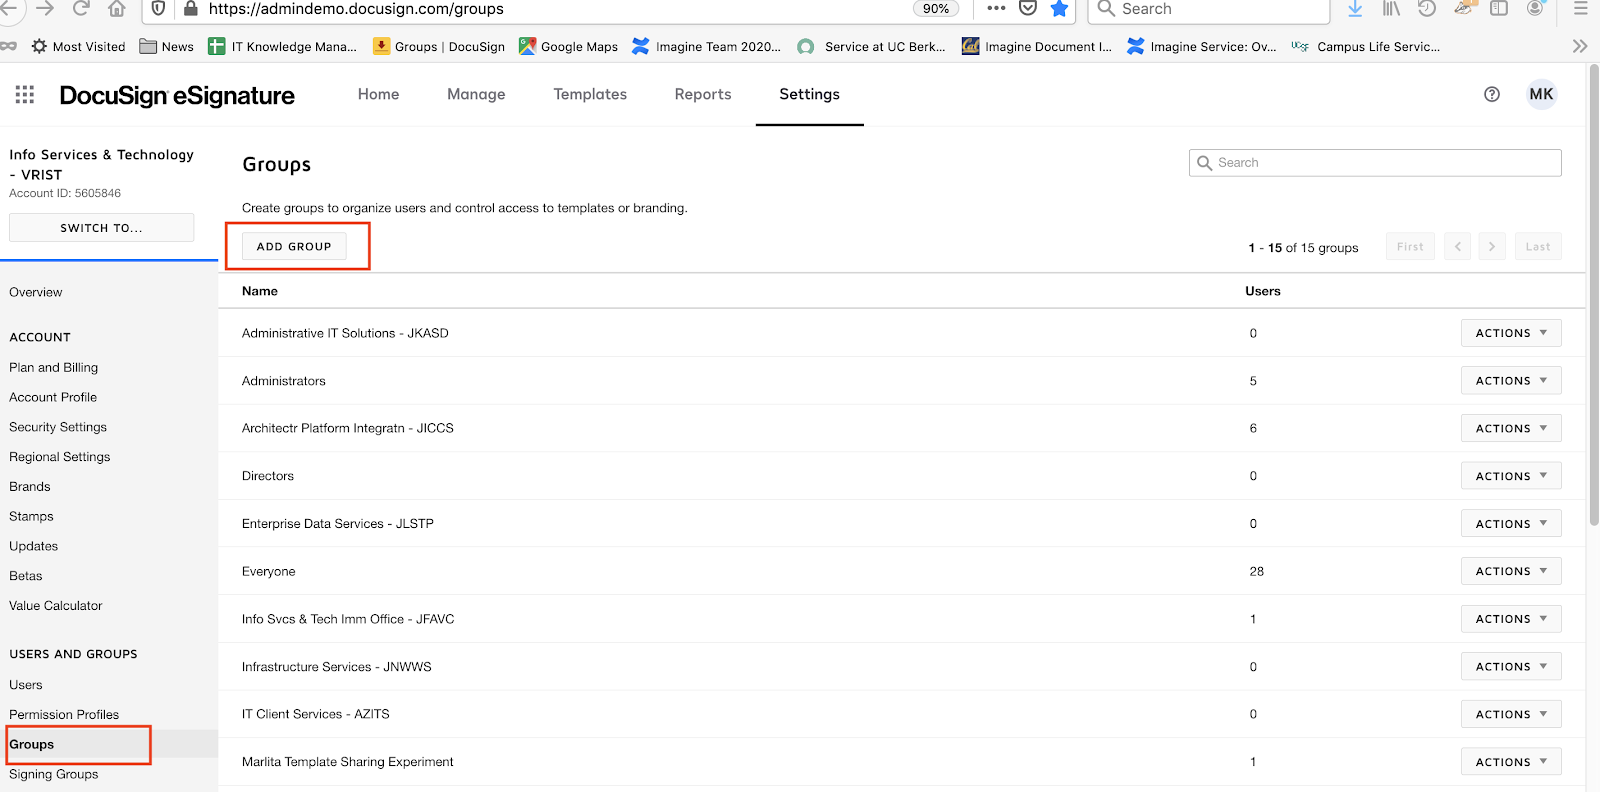Click the browser reload icon

click(81, 9)
